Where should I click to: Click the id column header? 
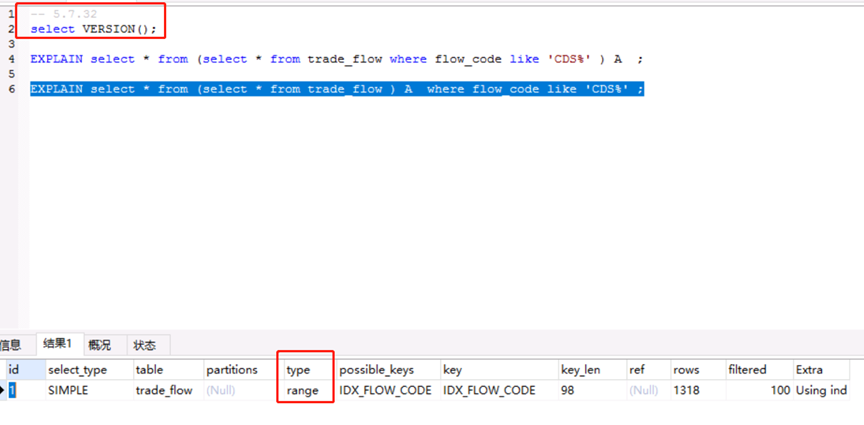[x=25, y=370]
